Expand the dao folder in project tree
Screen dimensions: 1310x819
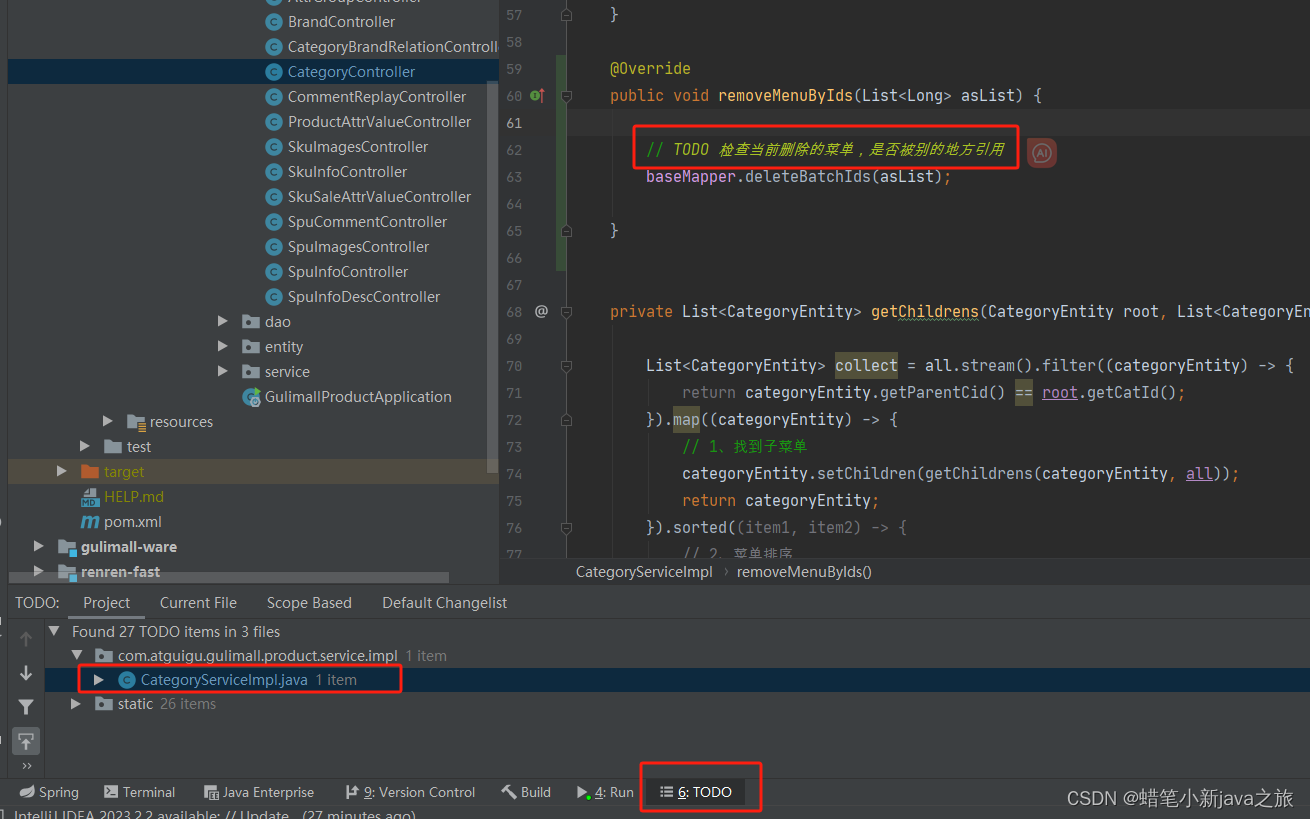click(223, 321)
